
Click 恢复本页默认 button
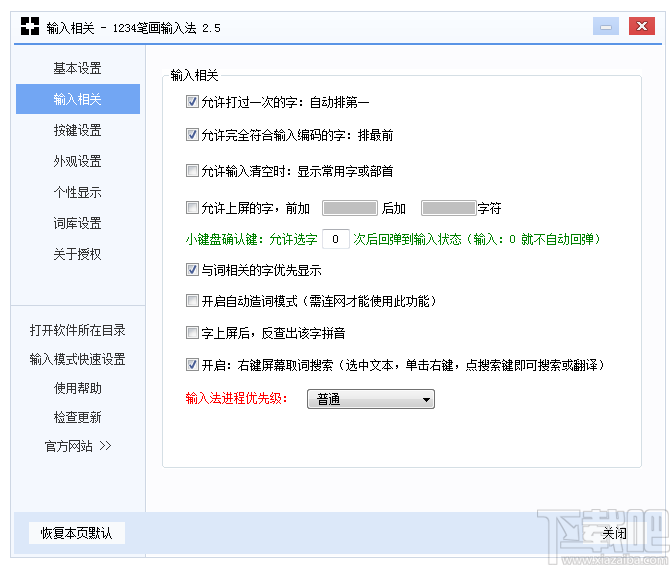(x=77, y=533)
